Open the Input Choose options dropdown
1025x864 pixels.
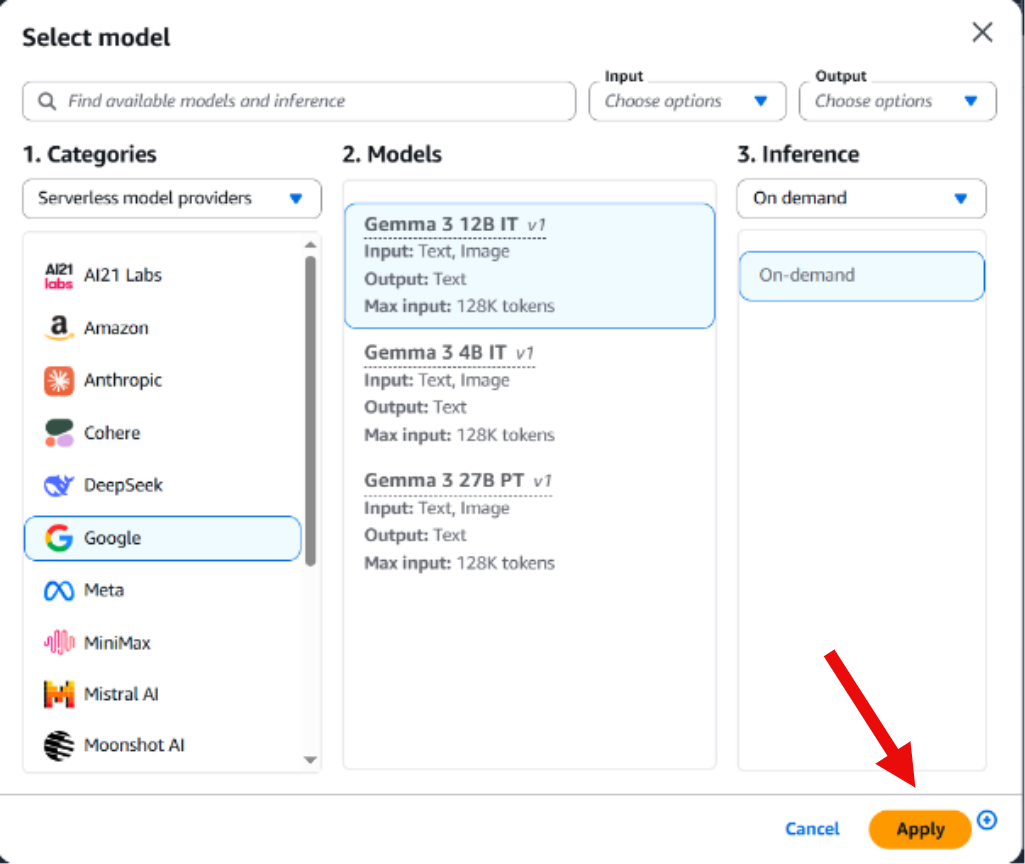pyautogui.click(x=687, y=101)
